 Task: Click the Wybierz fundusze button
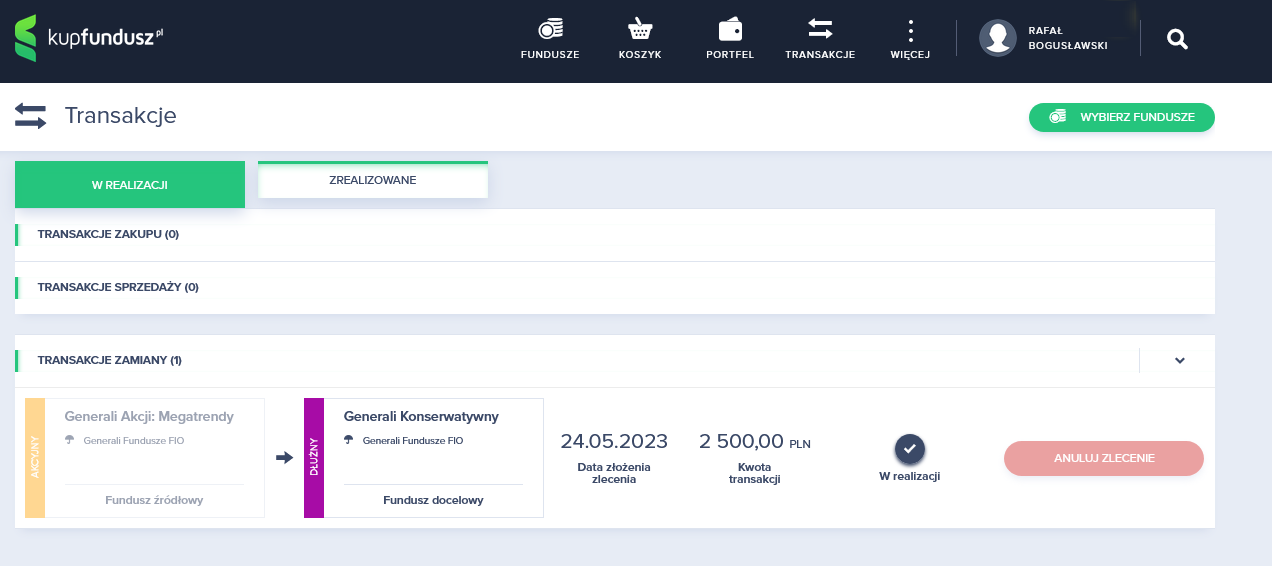[1121, 117]
